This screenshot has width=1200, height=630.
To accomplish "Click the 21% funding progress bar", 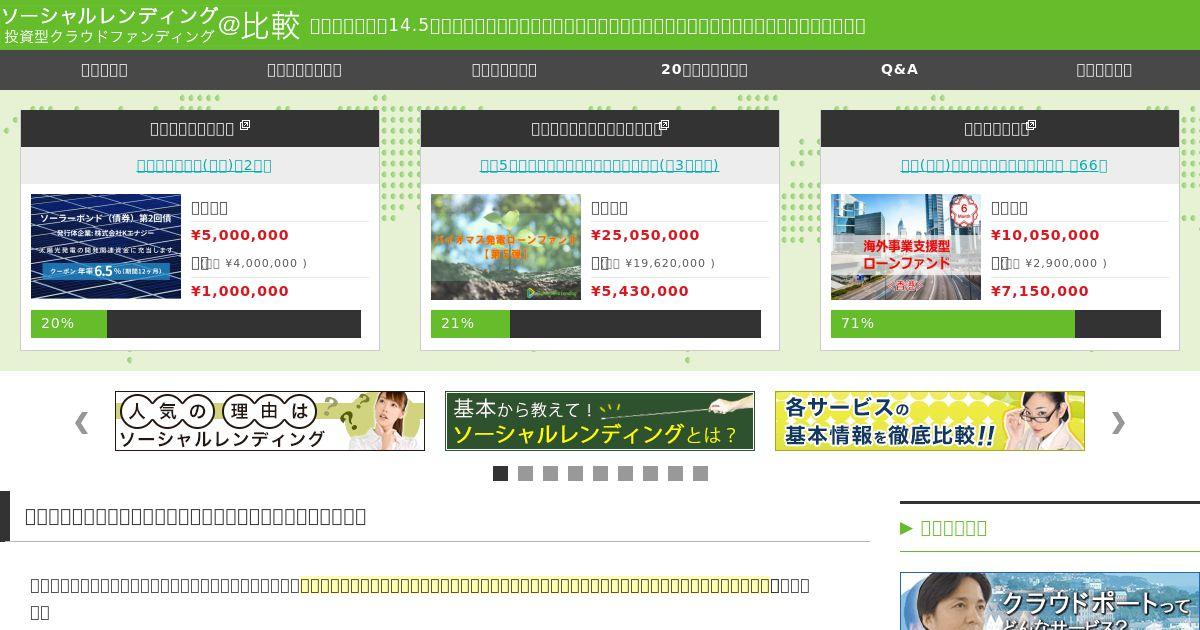I will pos(596,323).
